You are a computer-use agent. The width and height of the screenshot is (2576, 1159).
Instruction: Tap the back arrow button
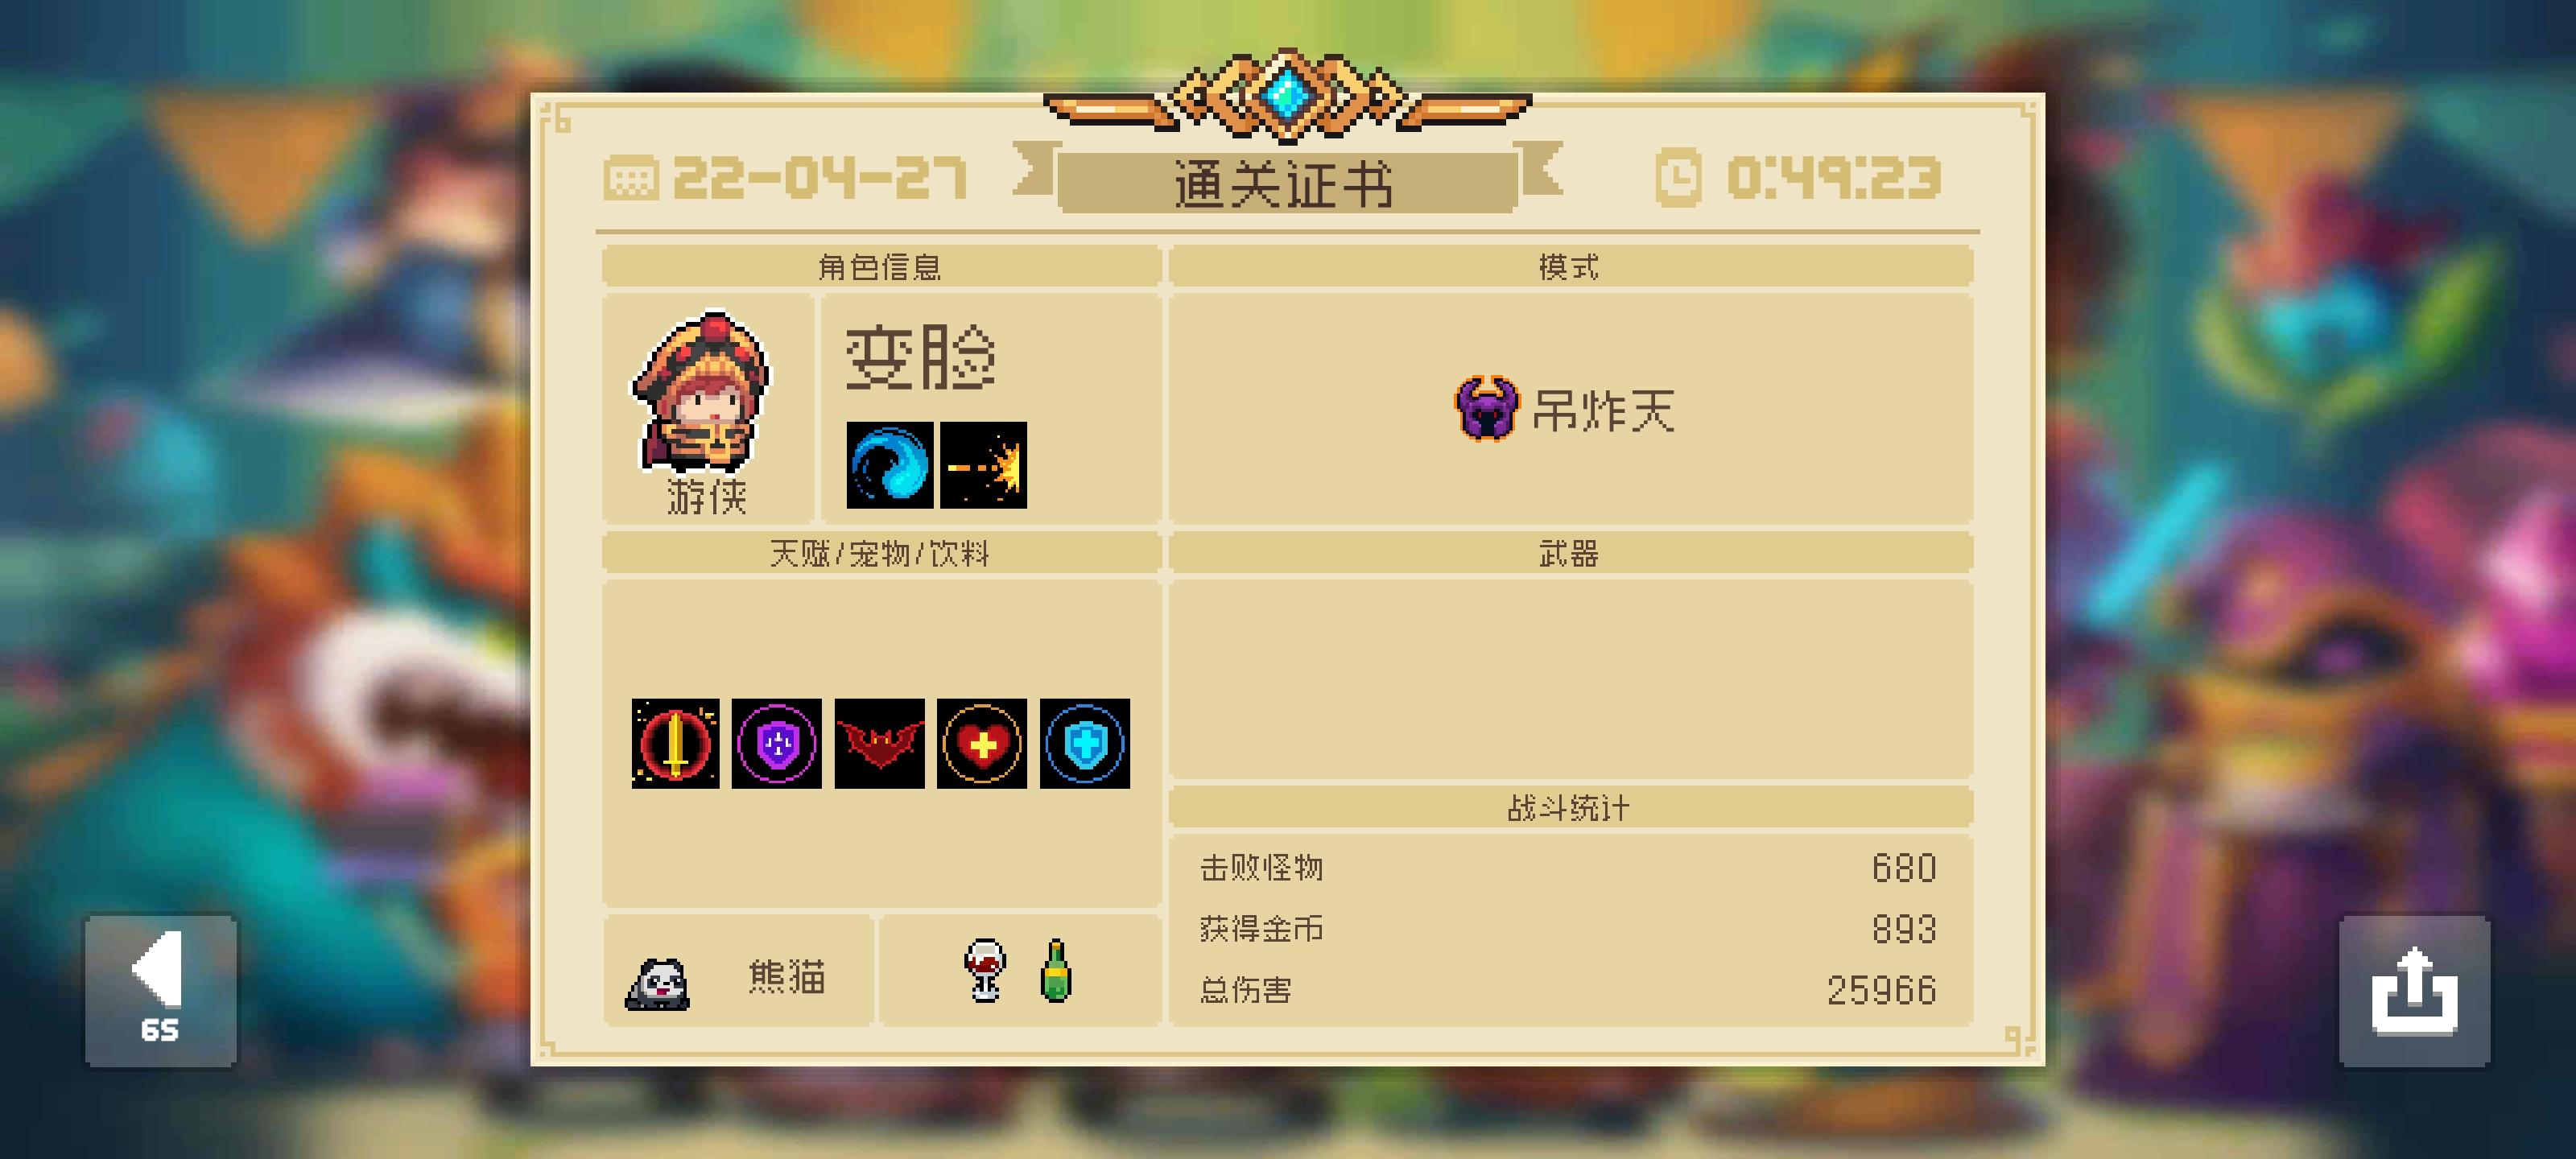click(161, 990)
